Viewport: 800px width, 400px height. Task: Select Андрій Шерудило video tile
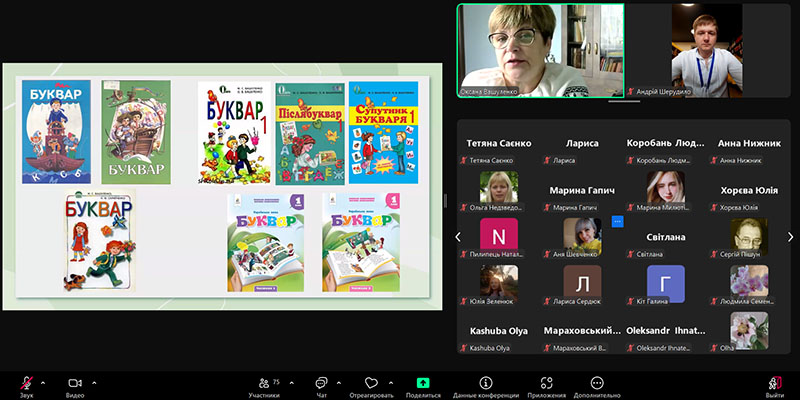[707, 51]
